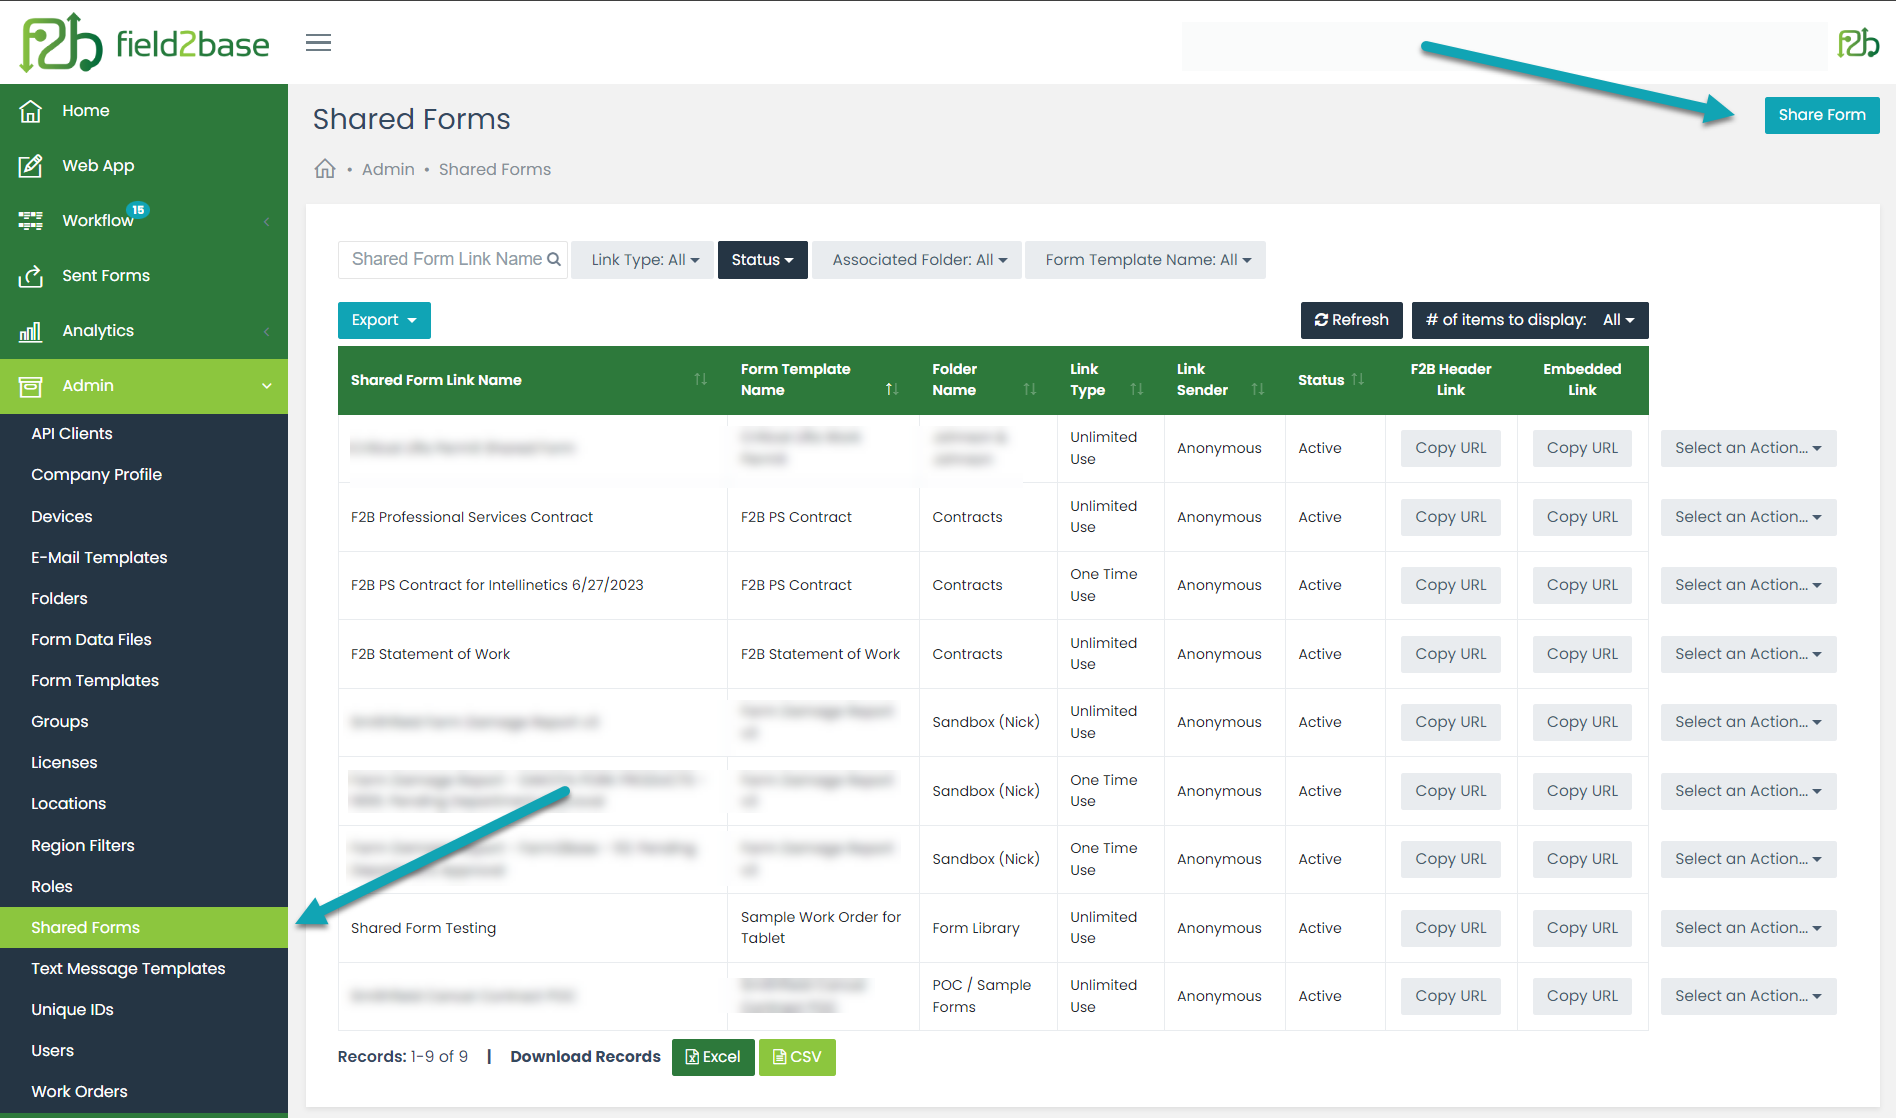Click the field2base logo
Viewport: 1896px width, 1118px height.
pos(145,43)
